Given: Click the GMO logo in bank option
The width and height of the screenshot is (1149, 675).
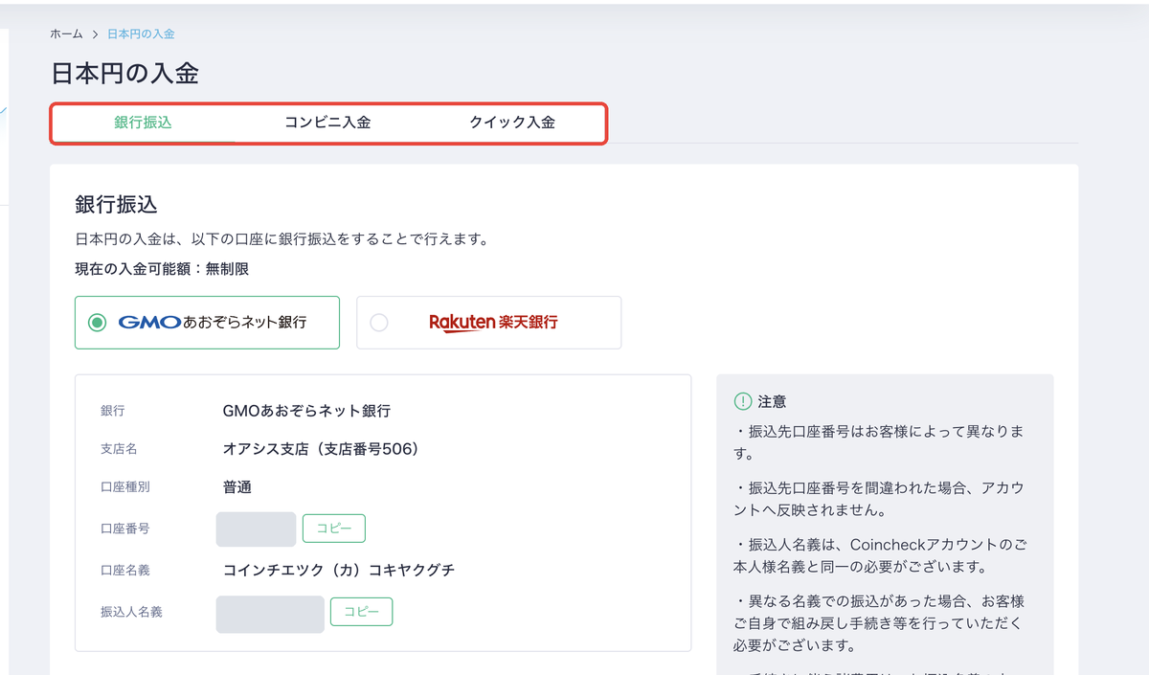Looking at the screenshot, I should [149, 322].
